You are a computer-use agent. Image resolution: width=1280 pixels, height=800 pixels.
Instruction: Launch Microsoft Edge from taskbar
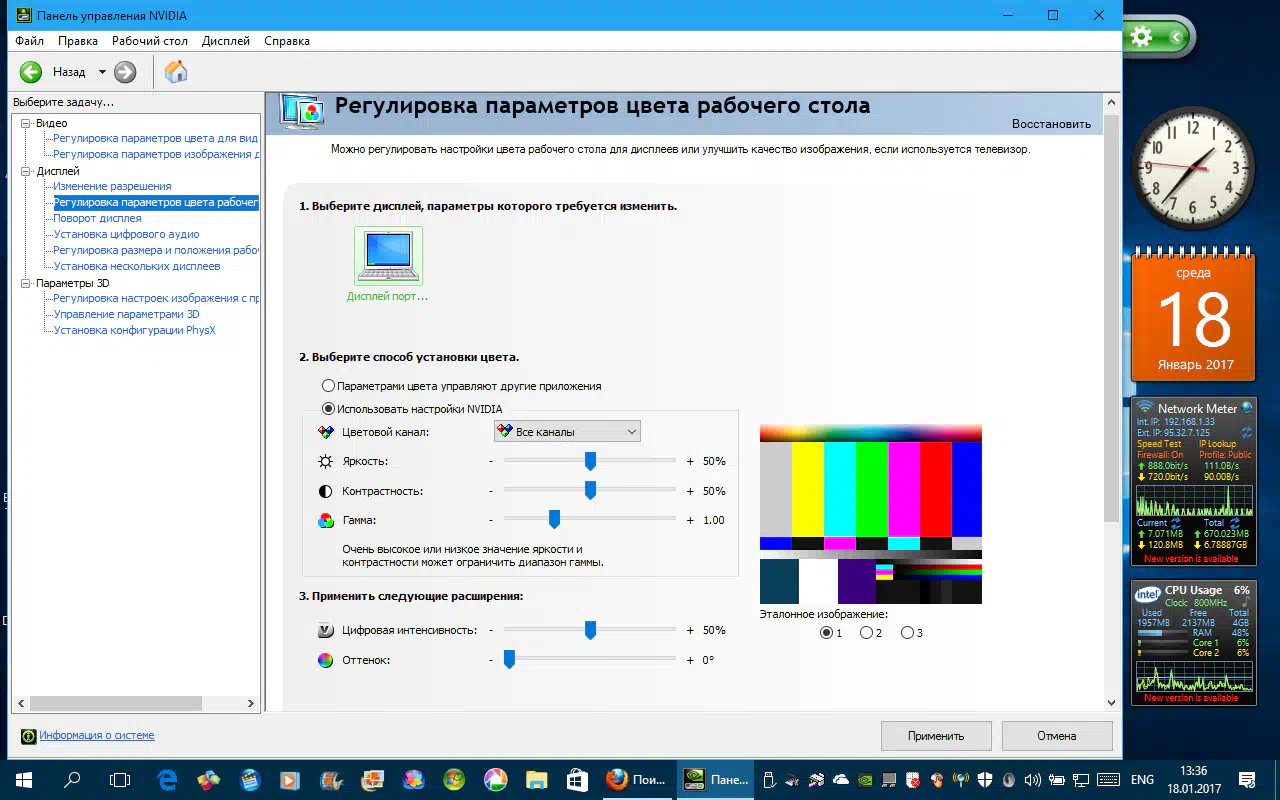point(168,780)
